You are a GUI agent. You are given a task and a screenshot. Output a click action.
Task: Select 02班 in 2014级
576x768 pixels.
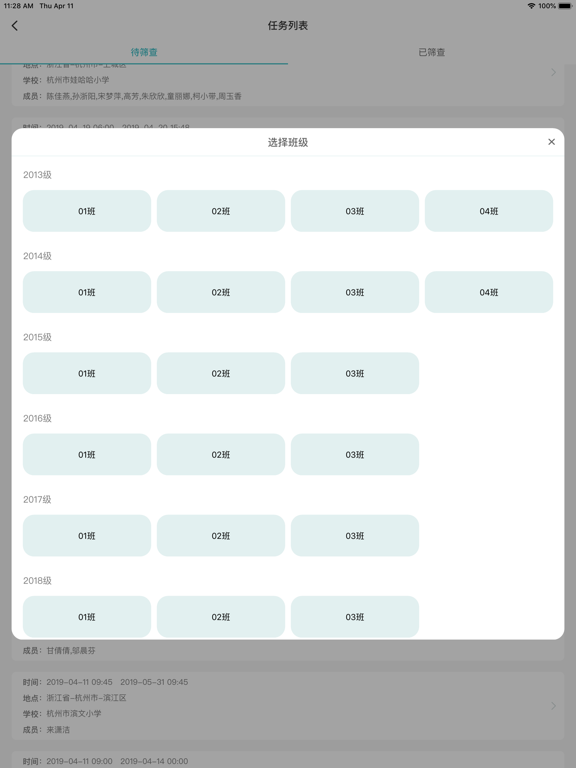[x=221, y=292]
